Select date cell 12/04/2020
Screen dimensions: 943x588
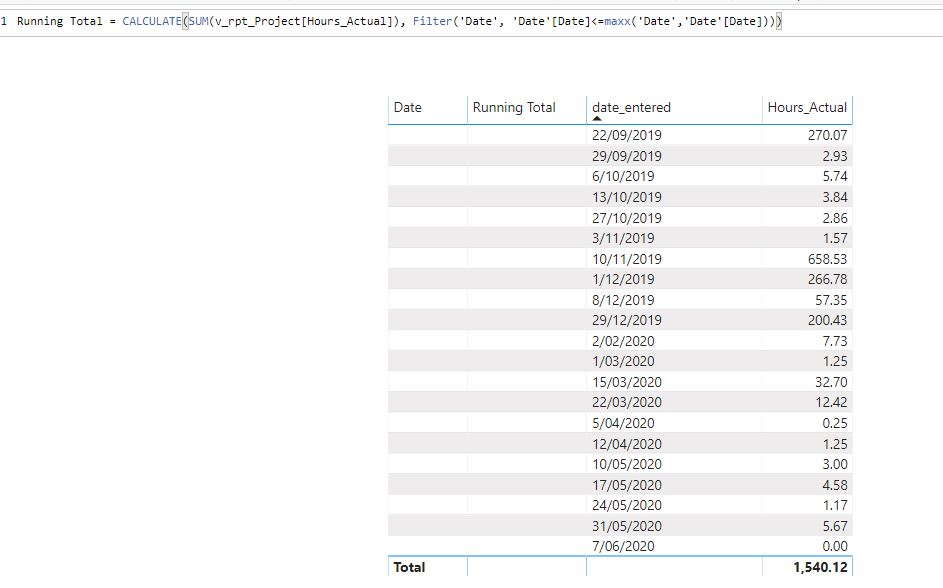[x=626, y=444]
